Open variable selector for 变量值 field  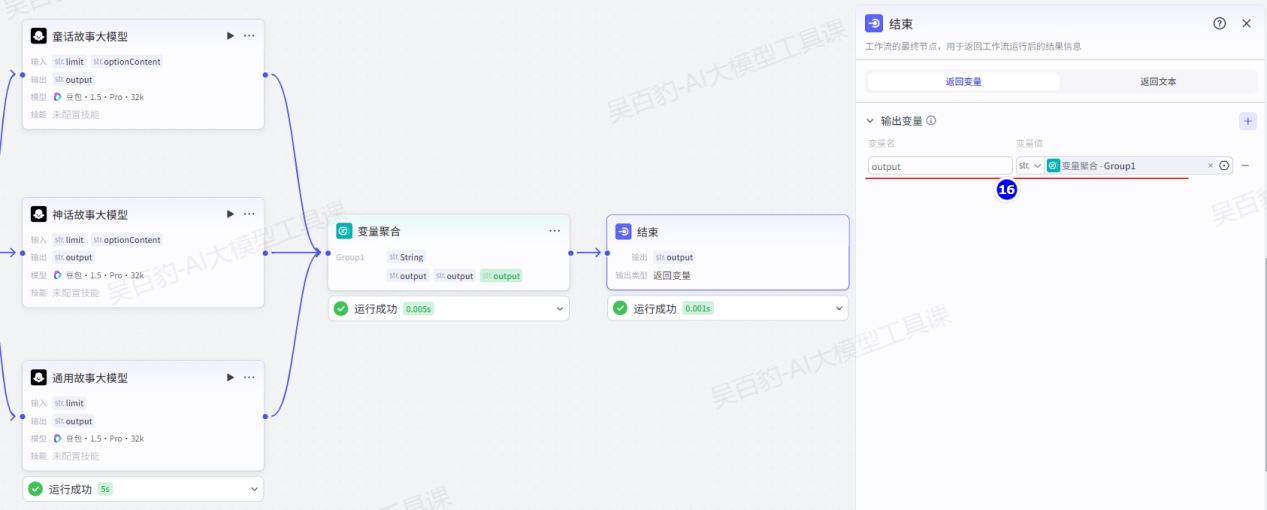coord(1224,166)
